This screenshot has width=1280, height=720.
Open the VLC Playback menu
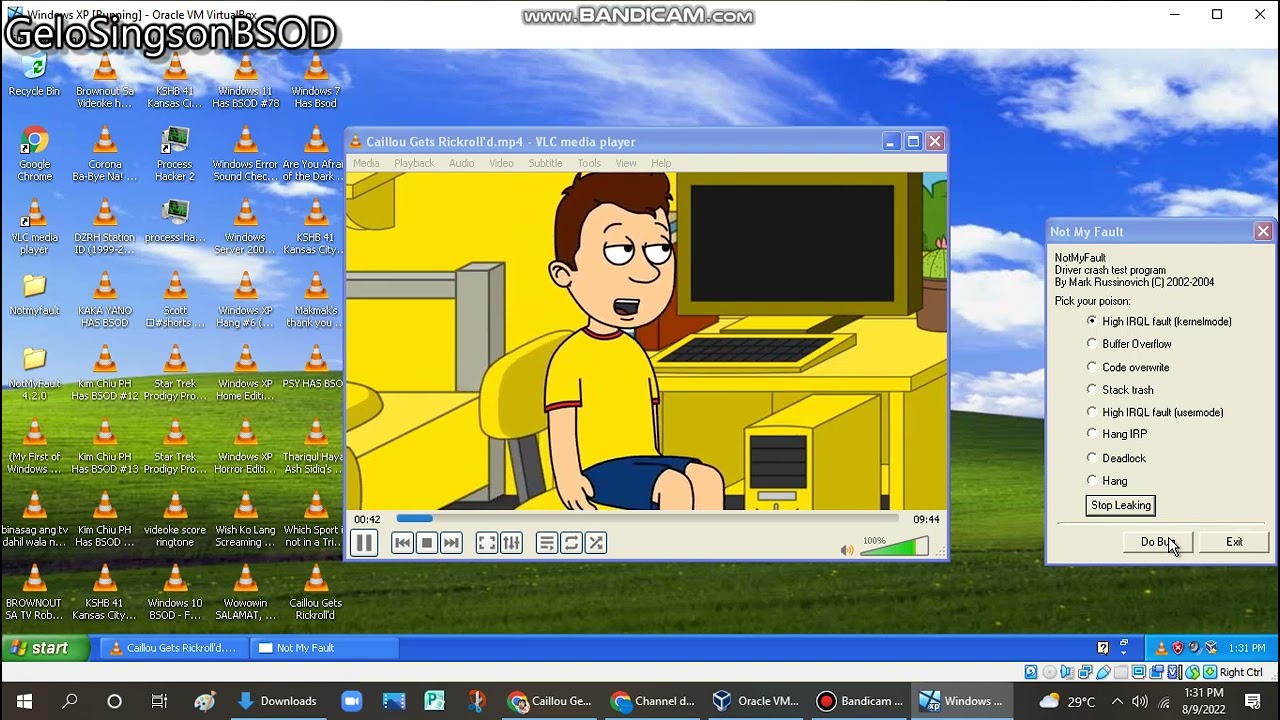pyautogui.click(x=414, y=163)
